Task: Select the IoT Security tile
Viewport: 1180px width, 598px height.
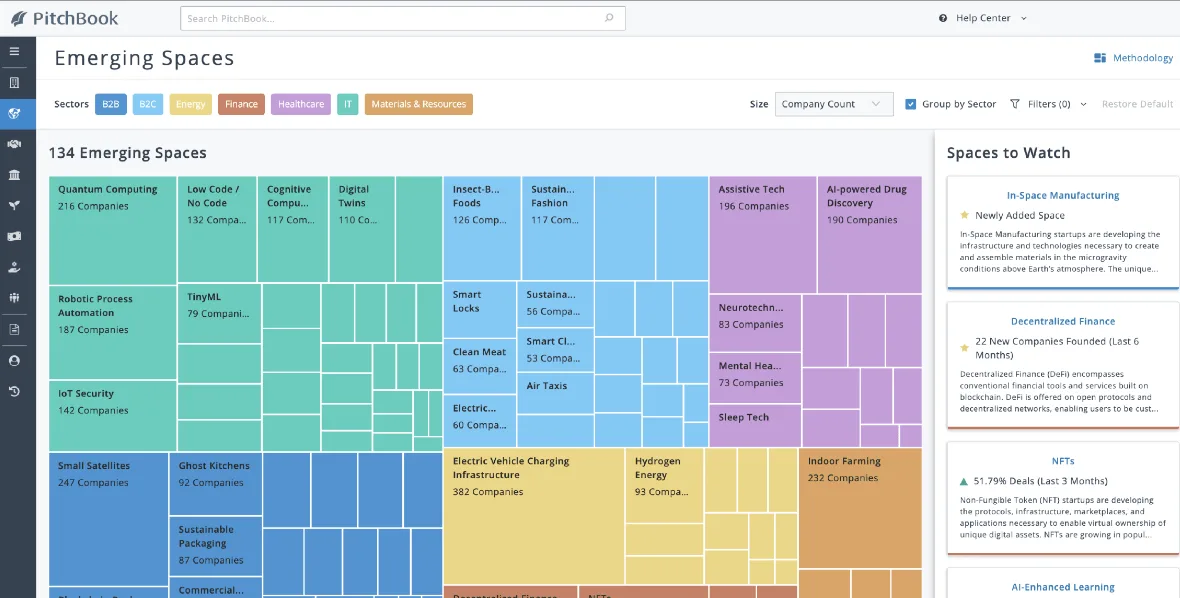Action: click(x=113, y=416)
